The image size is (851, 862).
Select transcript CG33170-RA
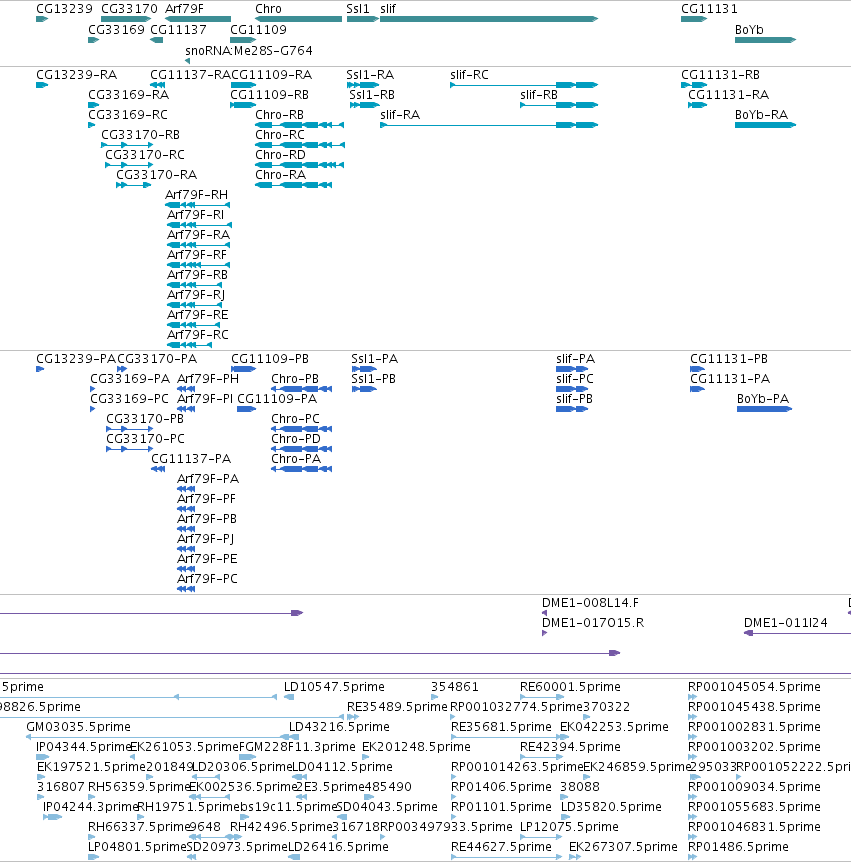[134, 185]
